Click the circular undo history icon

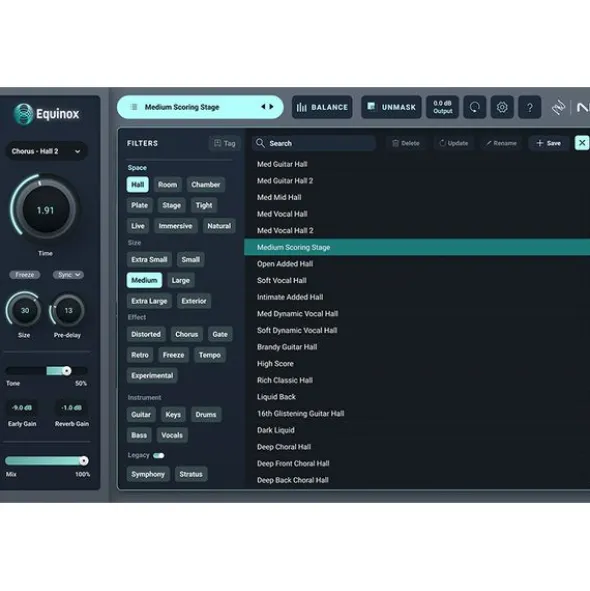pos(474,107)
